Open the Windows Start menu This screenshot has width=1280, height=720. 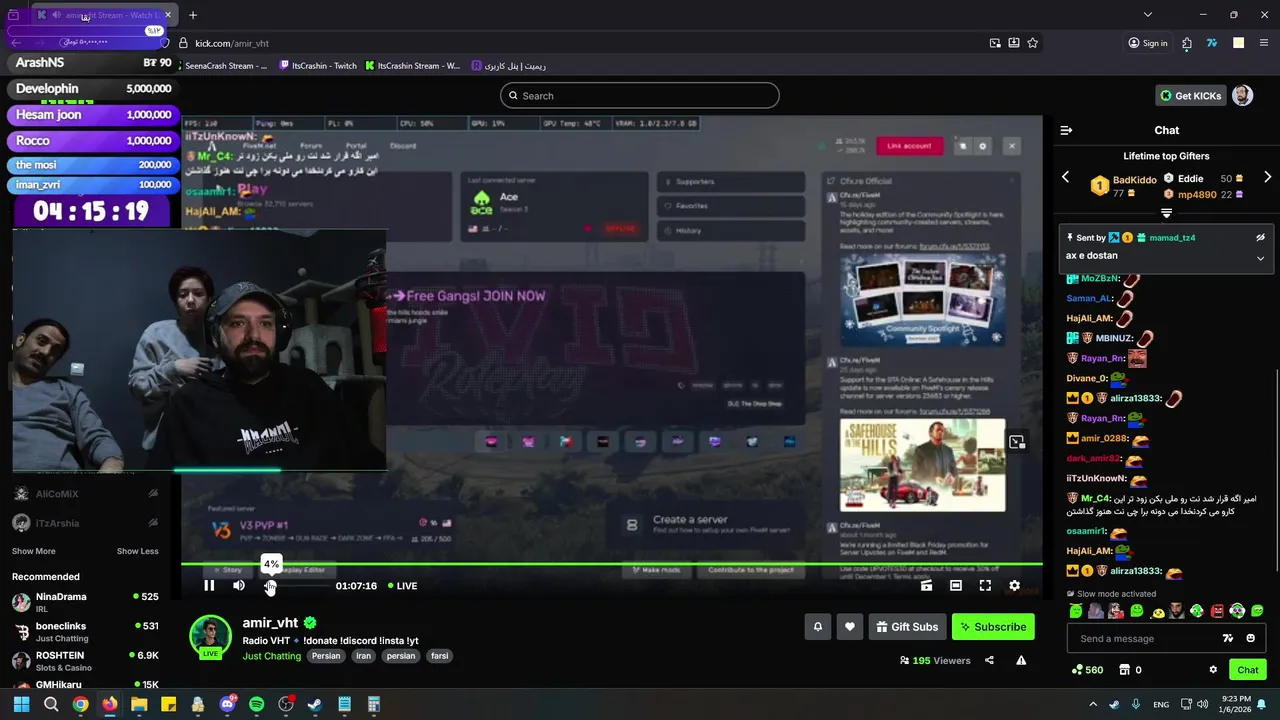coord(21,704)
